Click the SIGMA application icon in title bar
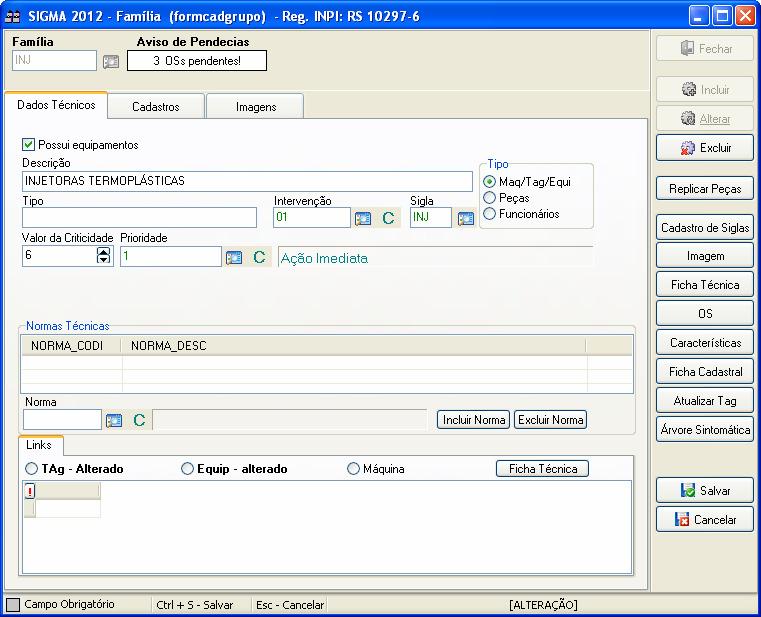 click(12, 16)
